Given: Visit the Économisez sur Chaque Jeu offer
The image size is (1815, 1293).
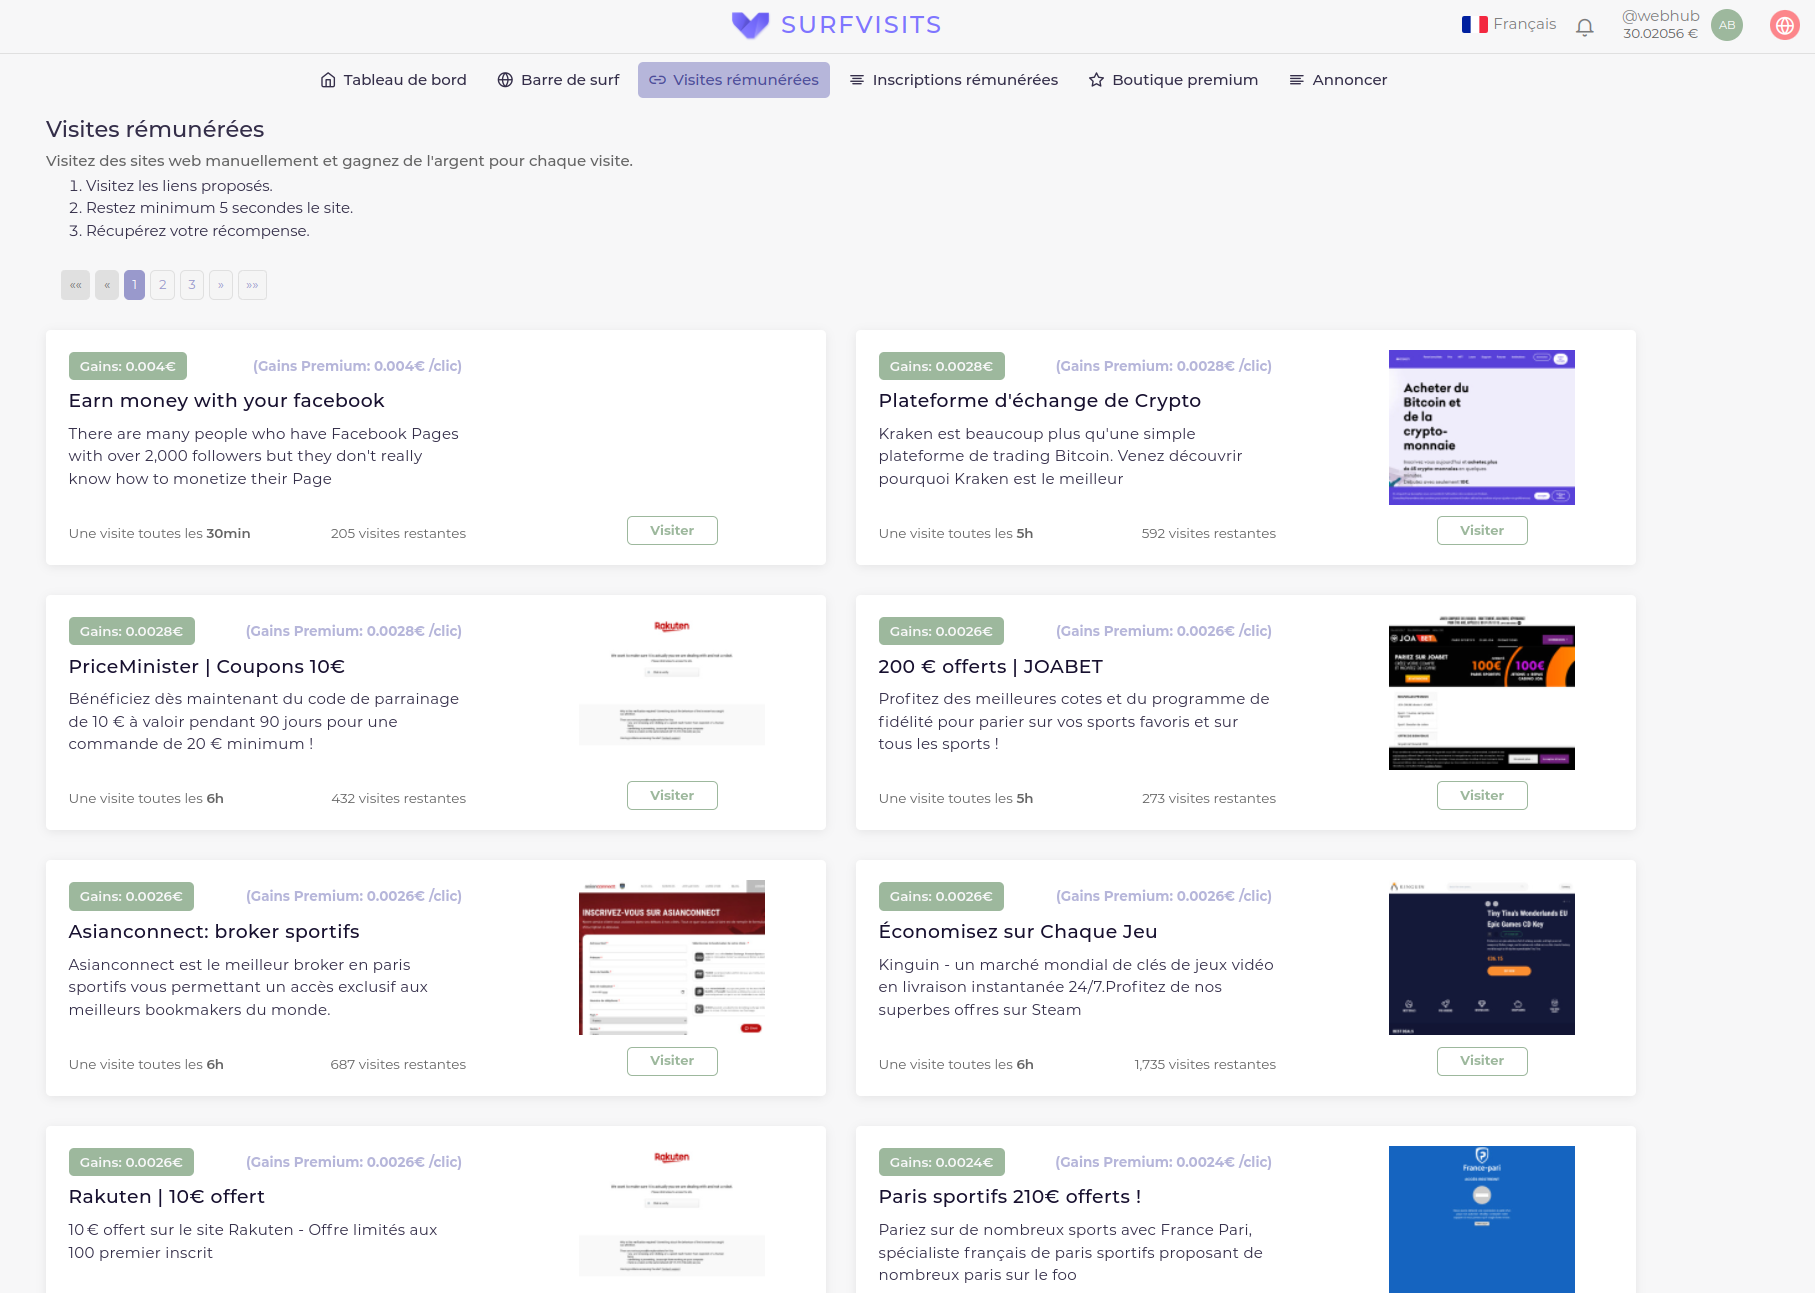Looking at the screenshot, I should pyautogui.click(x=1482, y=1061).
